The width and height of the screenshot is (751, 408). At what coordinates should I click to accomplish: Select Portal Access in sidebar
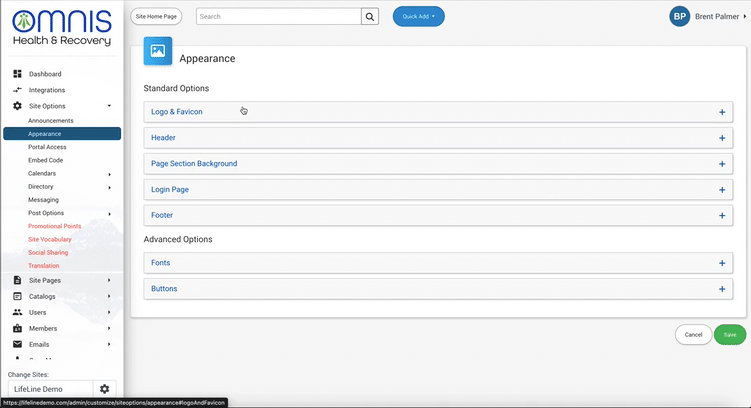click(48, 147)
